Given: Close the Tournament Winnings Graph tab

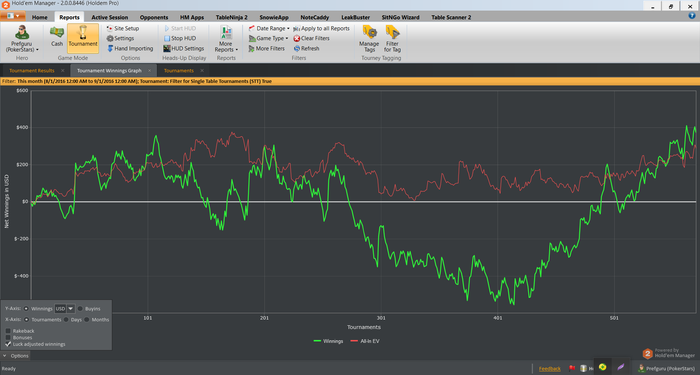Looking at the screenshot, I should click(150, 71).
